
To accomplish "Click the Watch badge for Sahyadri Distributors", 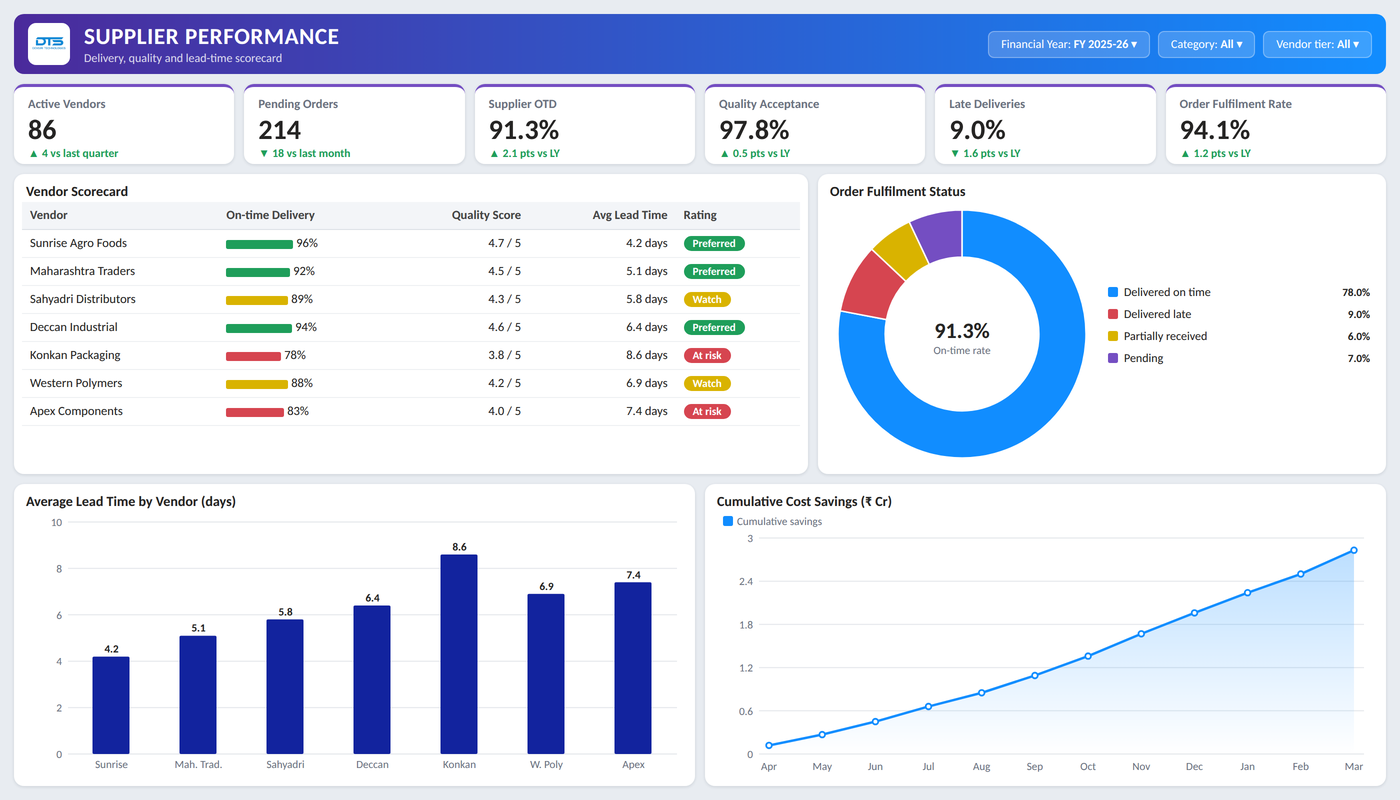I will pos(707,299).
